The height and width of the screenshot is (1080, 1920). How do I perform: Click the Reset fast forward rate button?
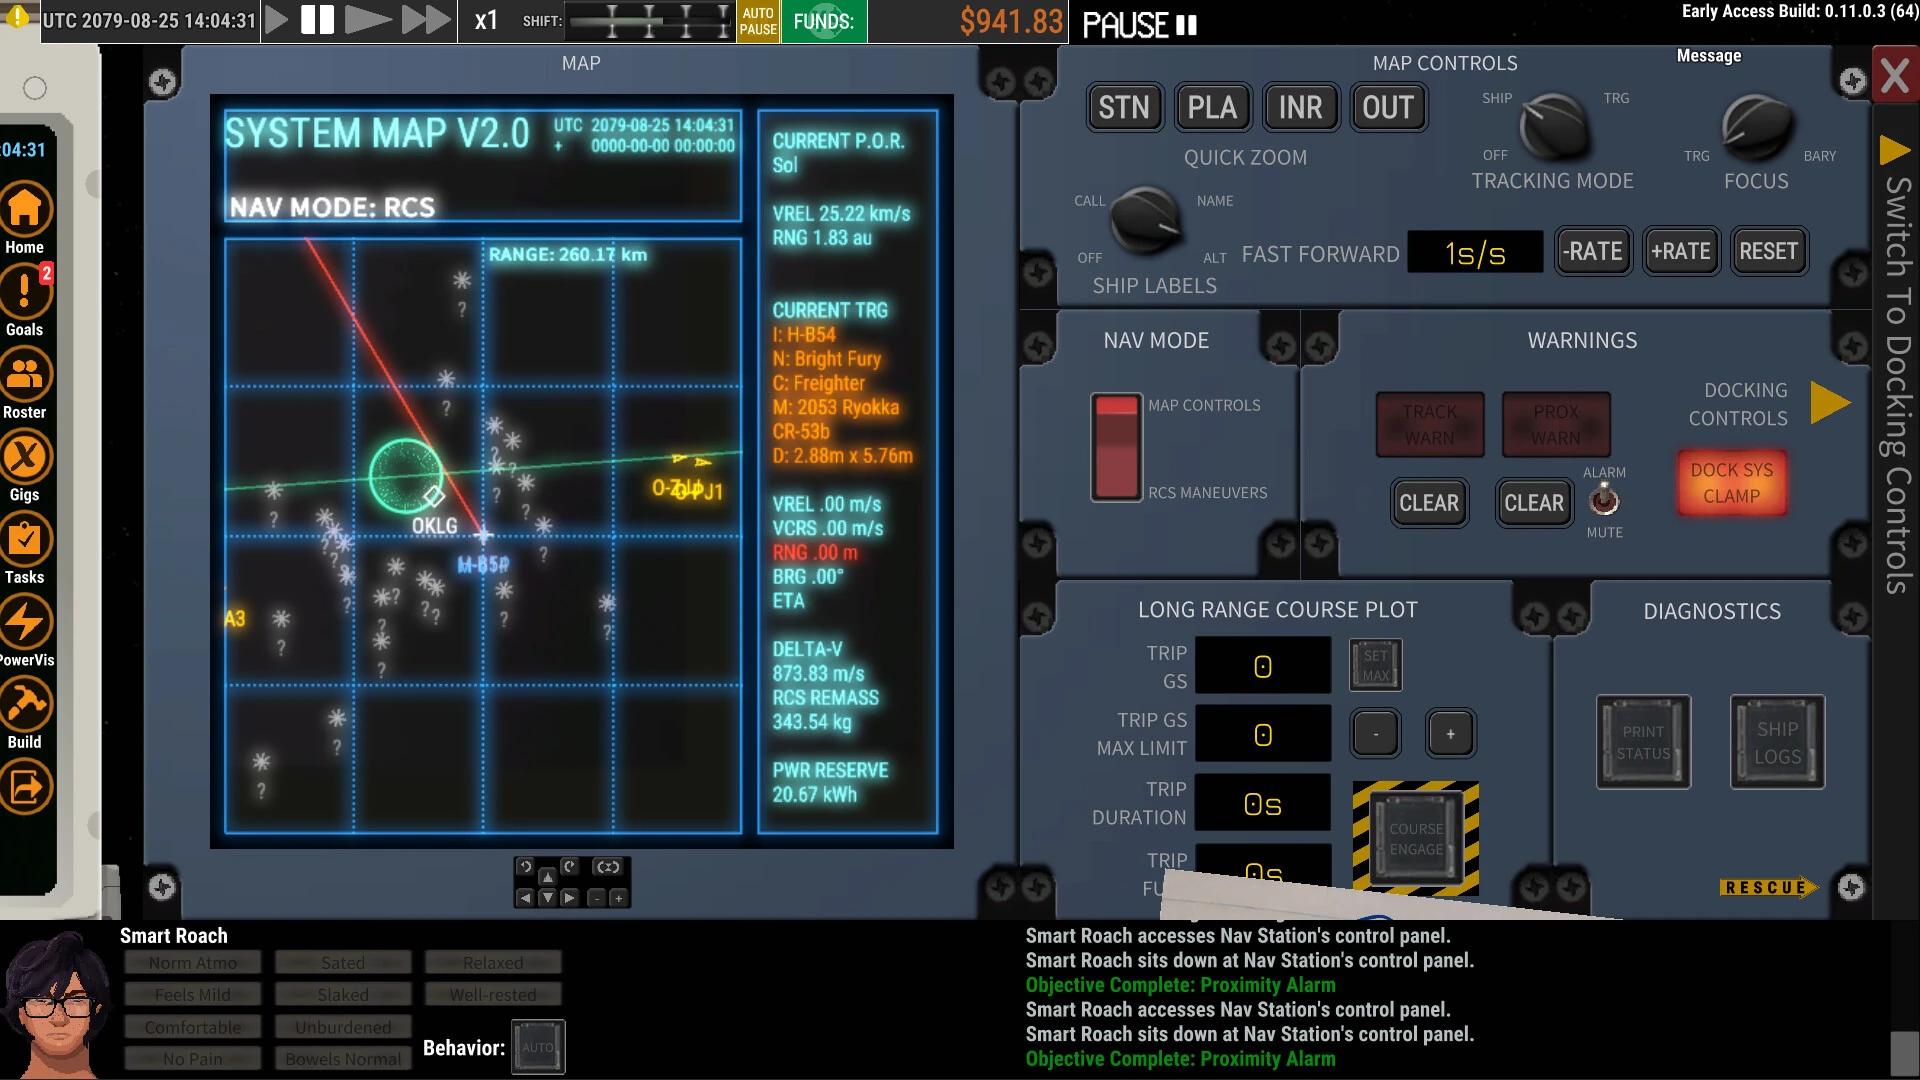[1766, 251]
